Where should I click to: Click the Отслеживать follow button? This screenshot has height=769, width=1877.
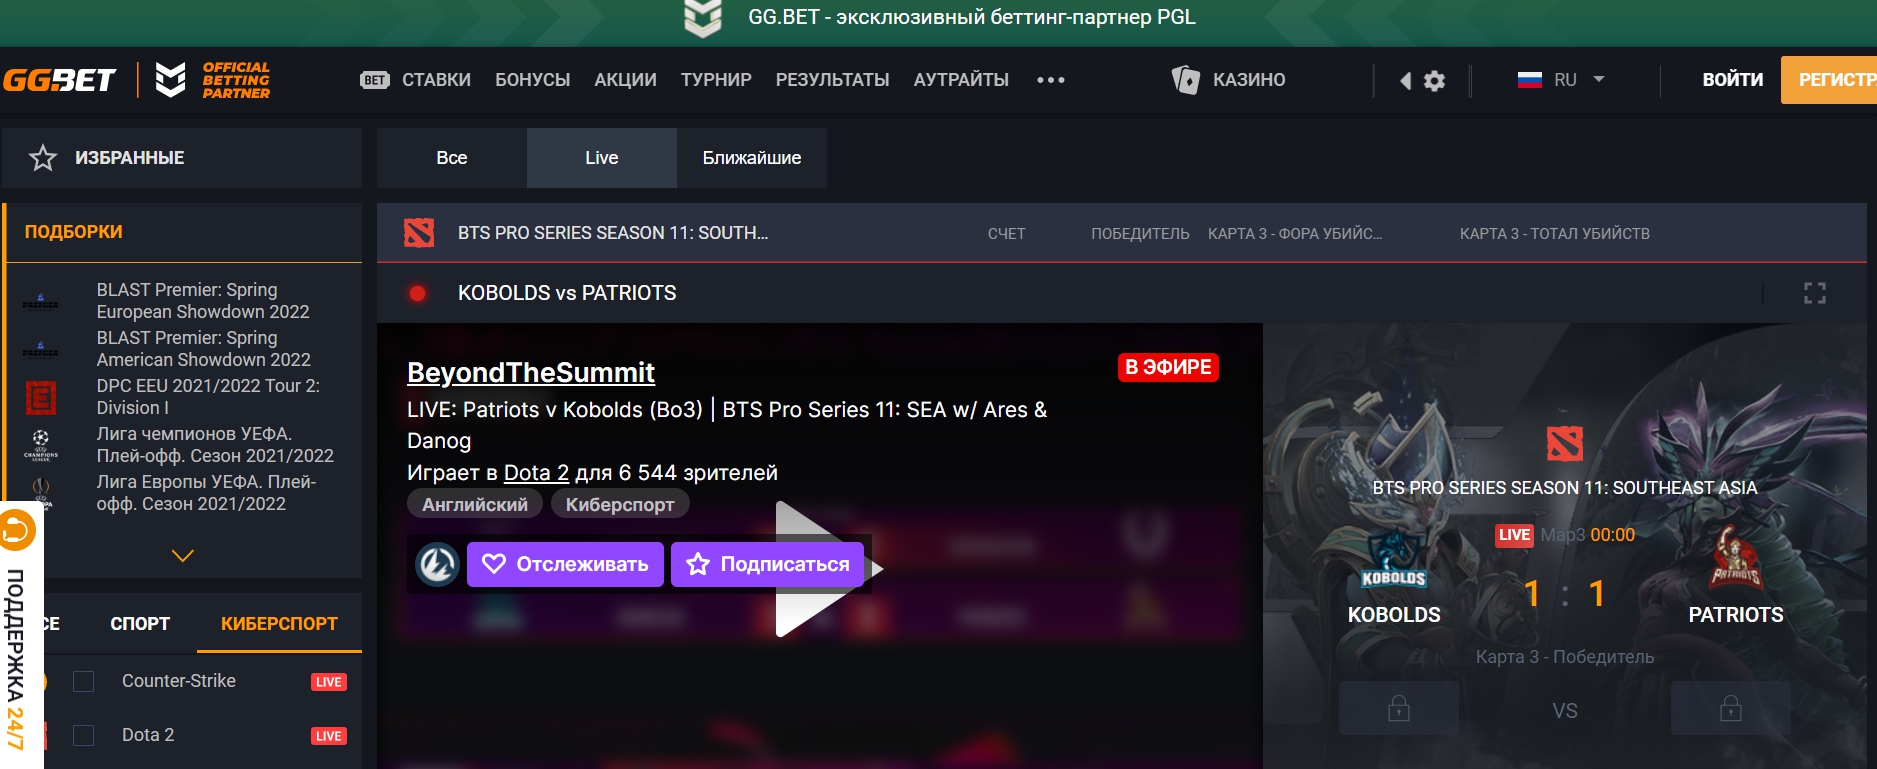pyautogui.click(x=565, y=564)
